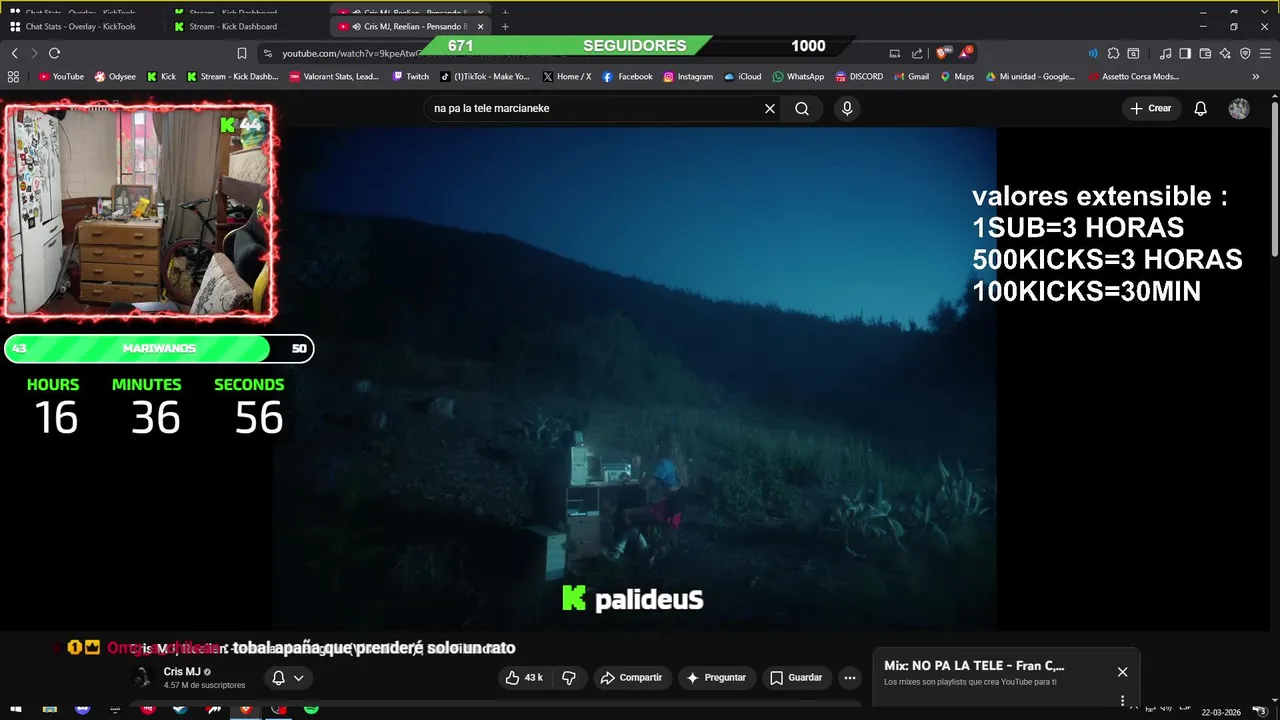Click the Preguntar button
The image size is (1280, 720).
click(716, 678)
